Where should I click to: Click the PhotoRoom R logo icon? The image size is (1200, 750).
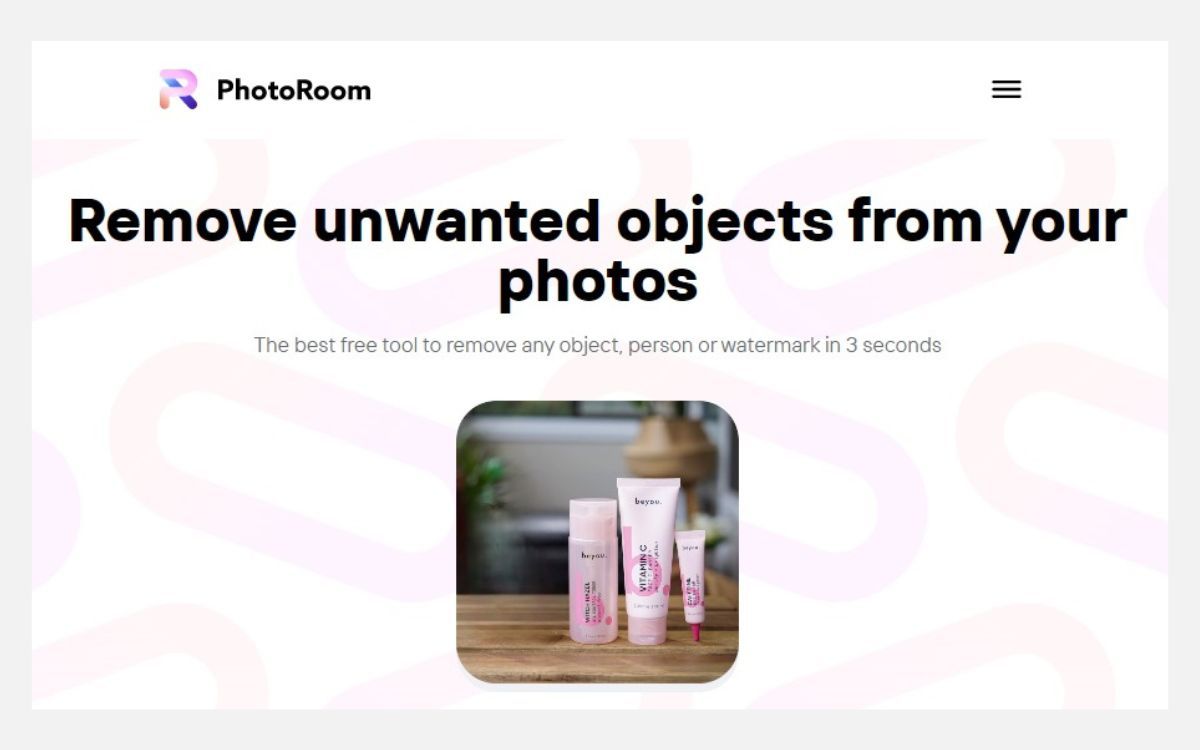178,89
